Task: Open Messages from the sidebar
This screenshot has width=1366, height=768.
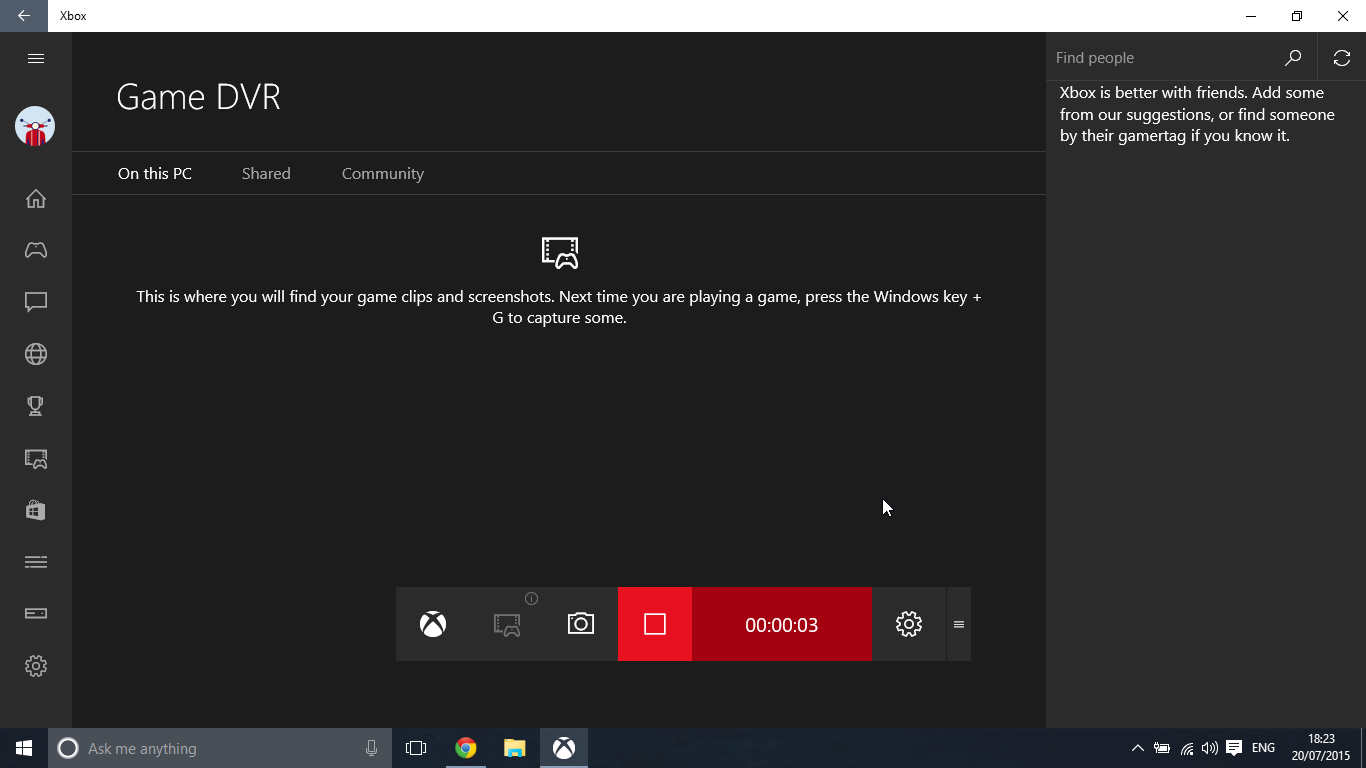Action: 35,302
